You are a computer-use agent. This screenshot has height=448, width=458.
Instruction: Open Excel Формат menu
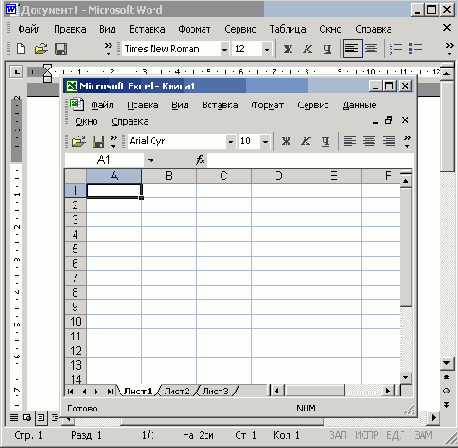coord(267,105)
